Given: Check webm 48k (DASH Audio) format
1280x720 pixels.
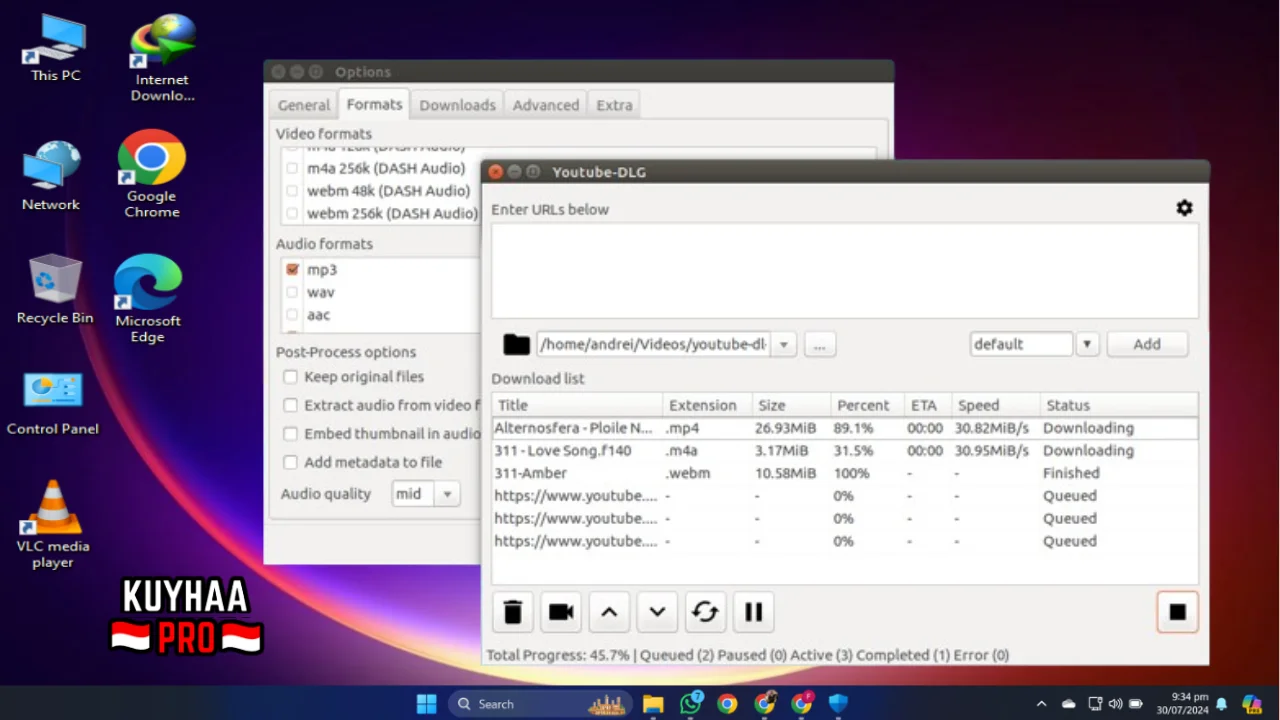Looking at the screenshot, I should click(x=292, y=191).
